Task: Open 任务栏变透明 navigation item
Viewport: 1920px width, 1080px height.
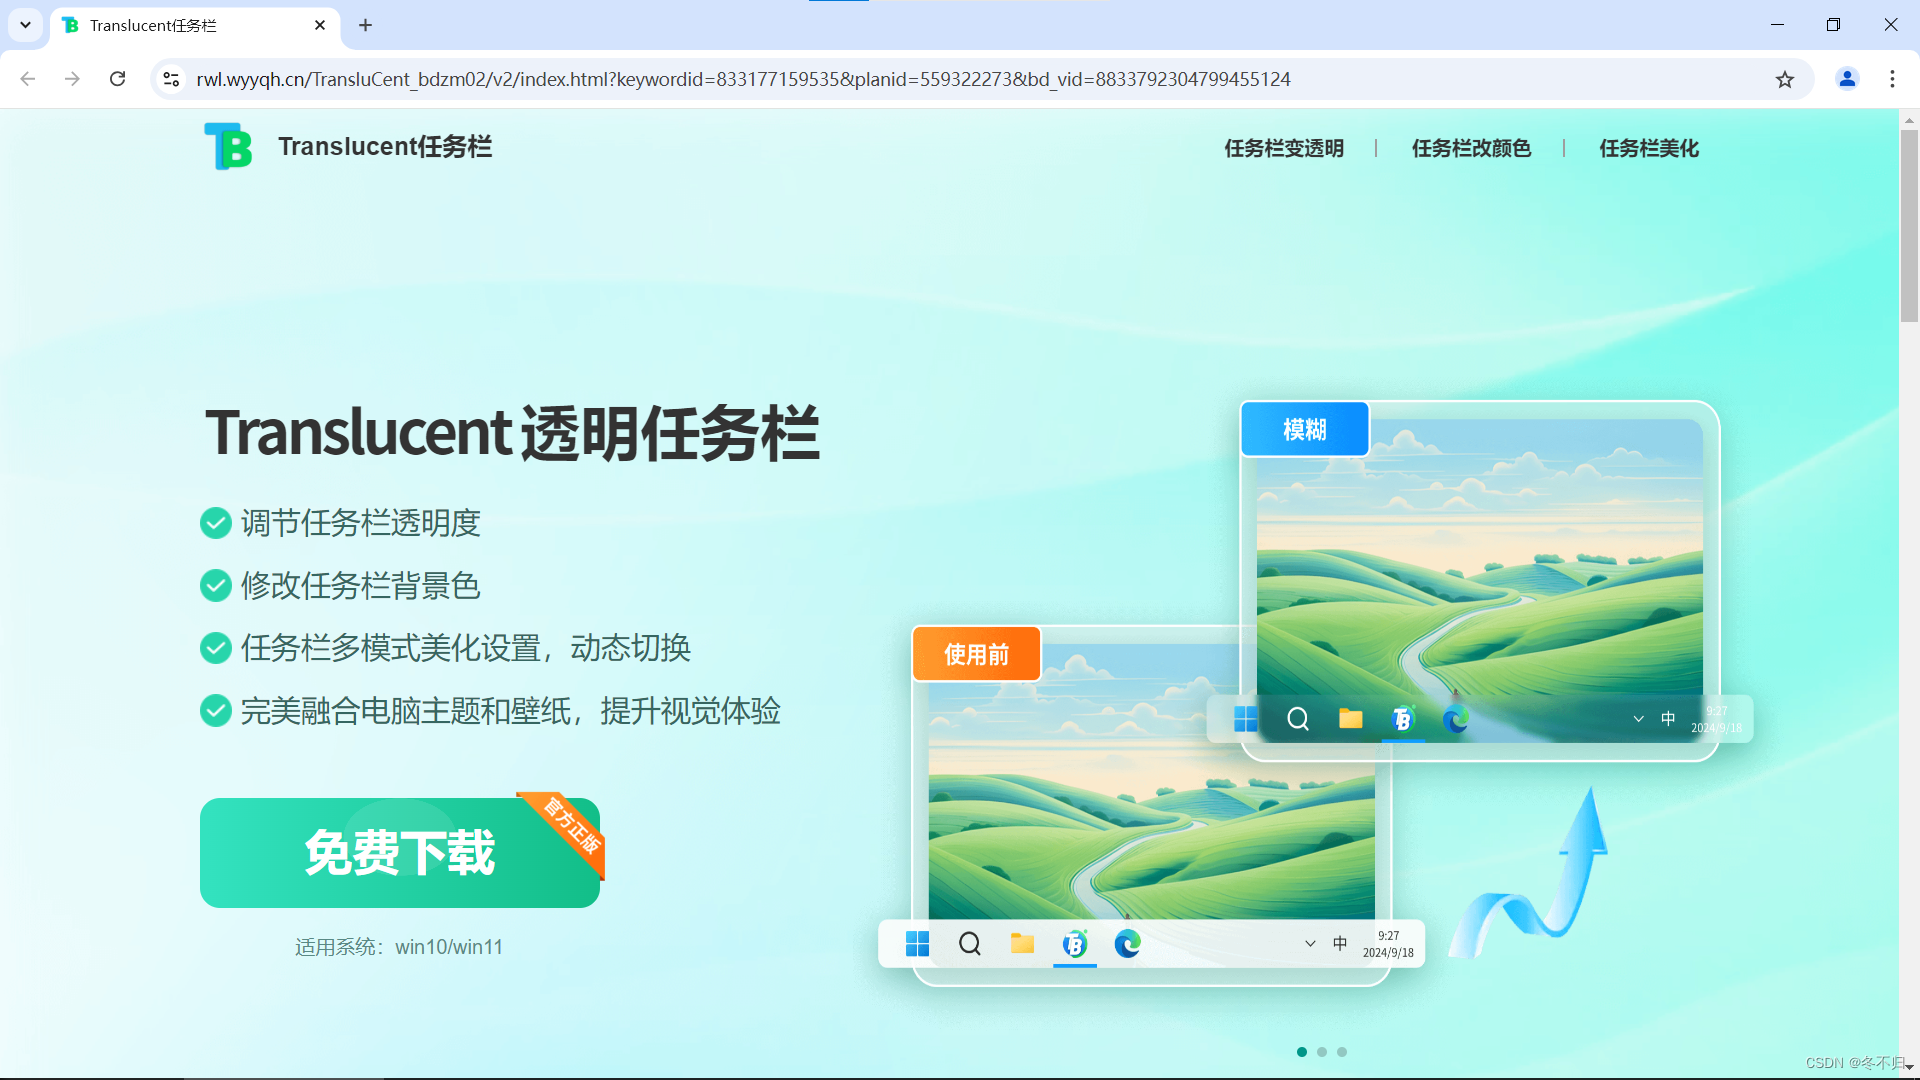Action: point(1284,148)
